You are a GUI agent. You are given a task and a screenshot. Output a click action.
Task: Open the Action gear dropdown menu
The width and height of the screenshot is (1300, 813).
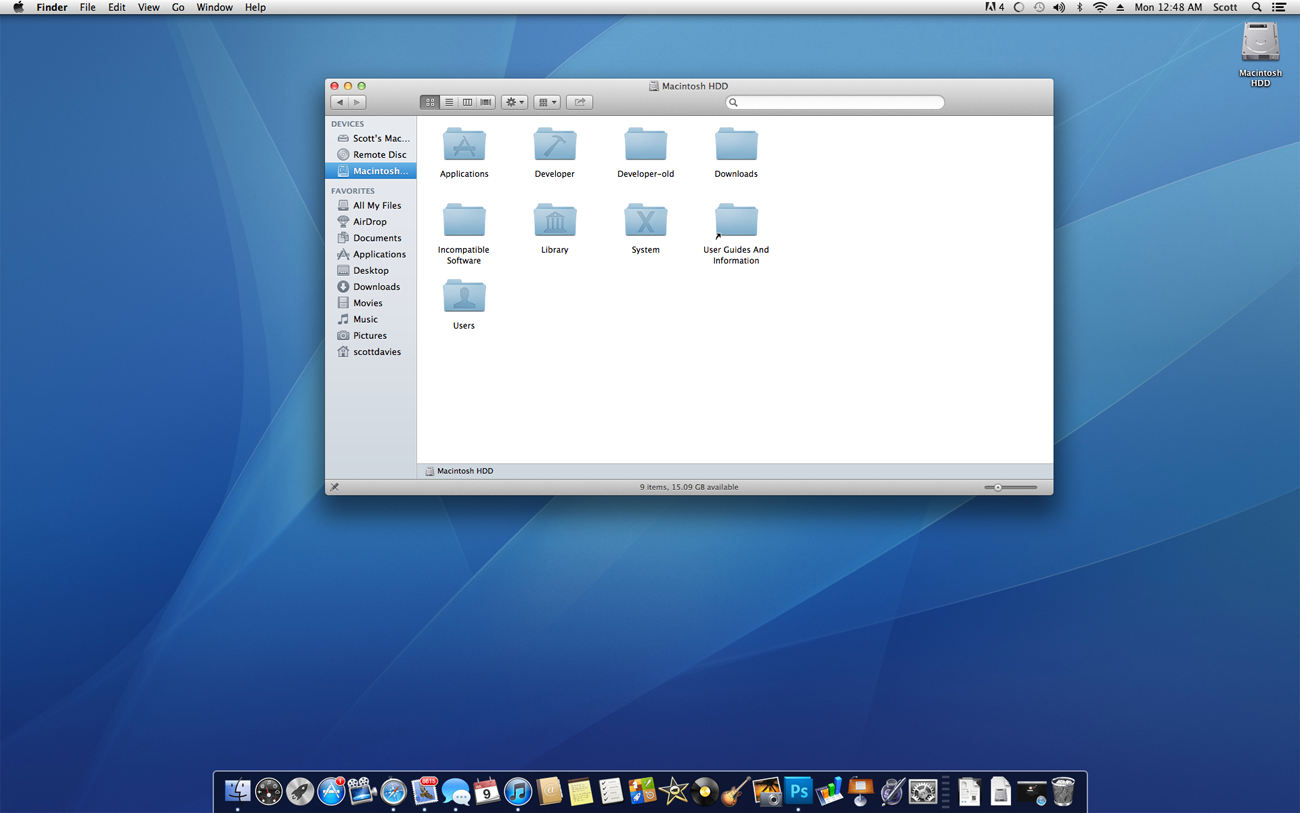514,102
